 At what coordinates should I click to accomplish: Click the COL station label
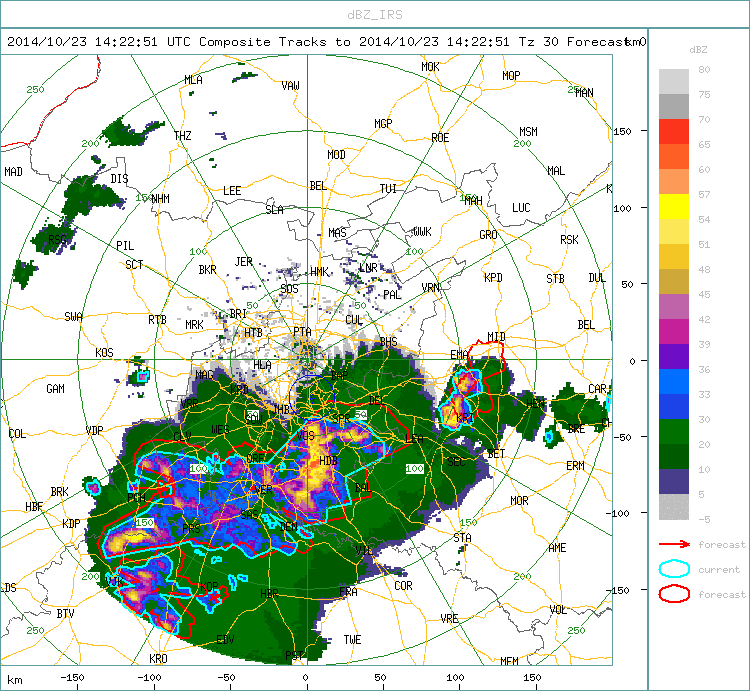click(17, 434)
